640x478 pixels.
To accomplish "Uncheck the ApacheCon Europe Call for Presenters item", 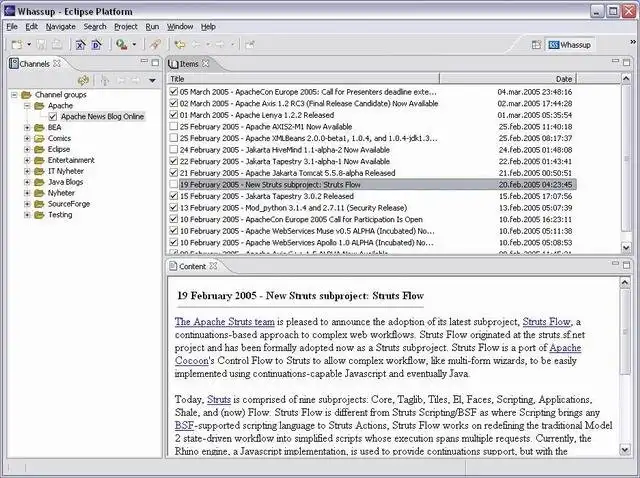I will click(x=173, y=91).
